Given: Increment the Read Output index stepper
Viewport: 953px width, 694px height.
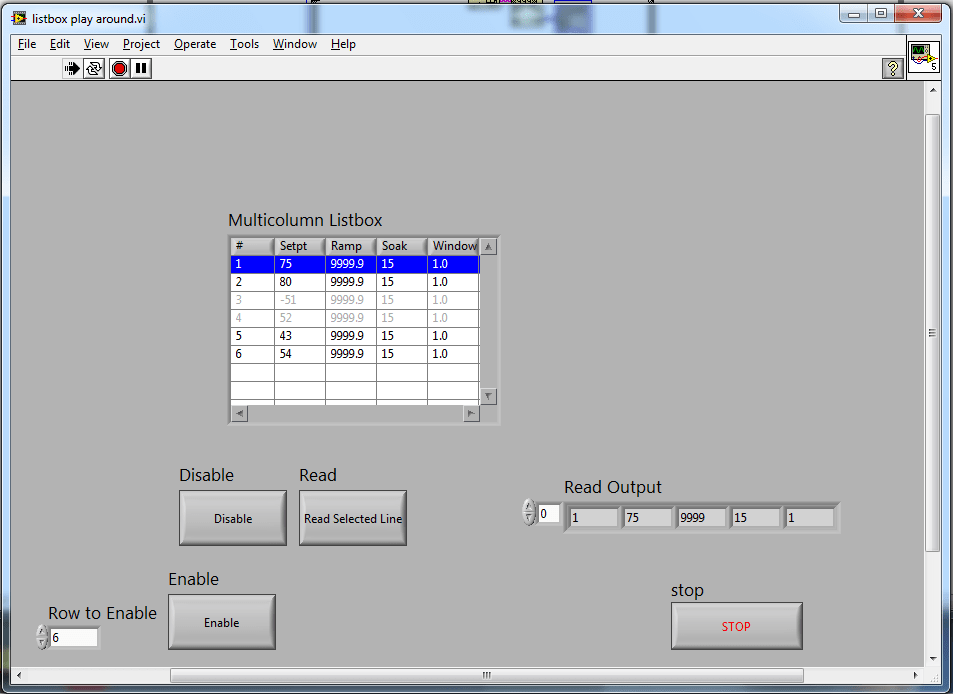Looking at the screenshot, I should [x=529, y=507].
